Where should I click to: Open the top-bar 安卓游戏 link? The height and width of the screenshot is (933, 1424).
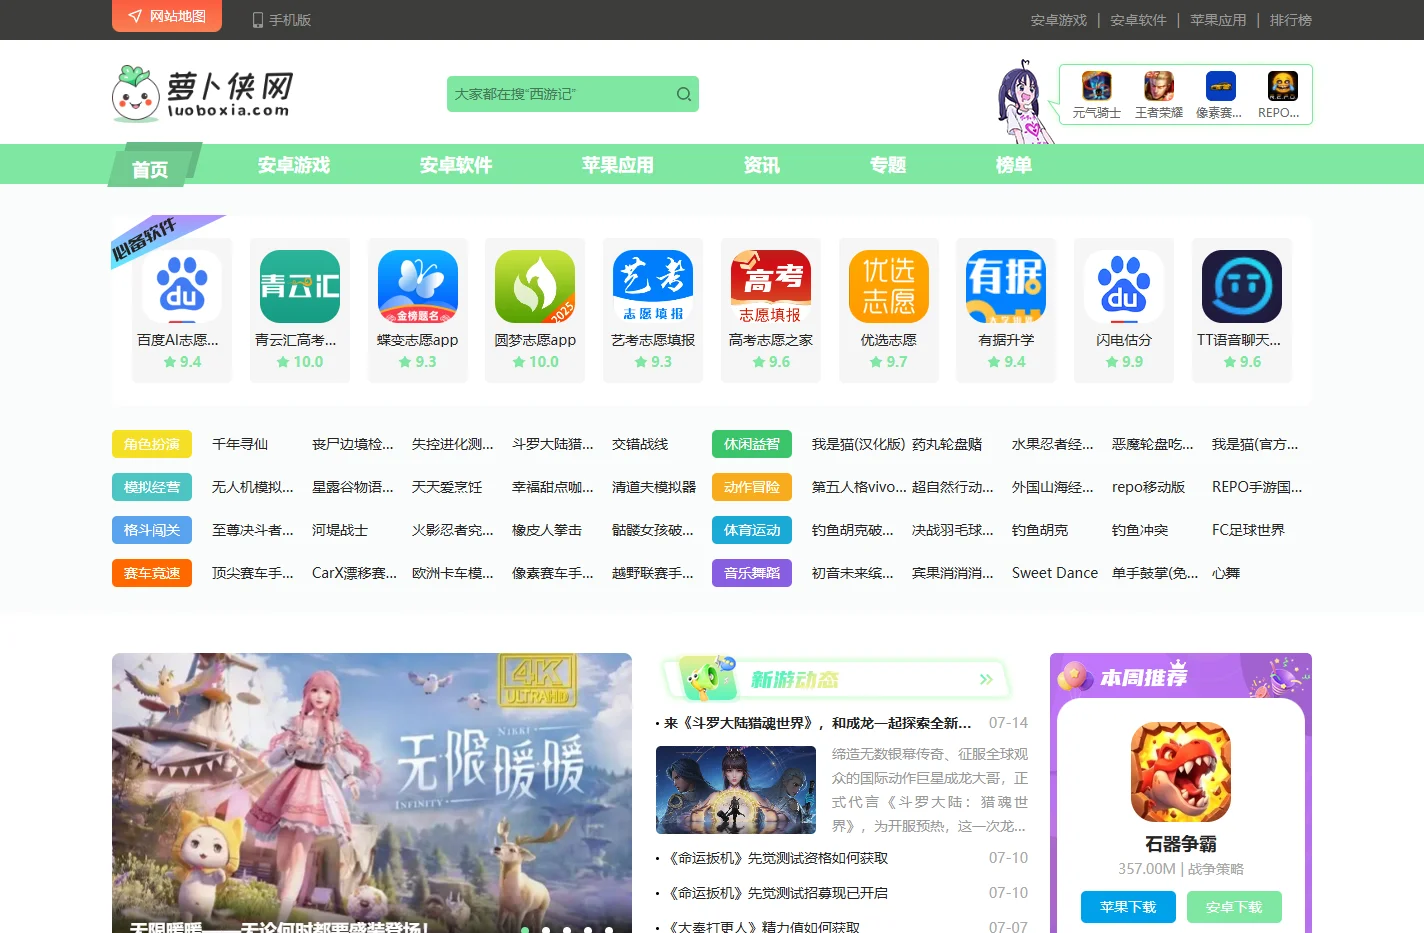tap(1059, 20)
